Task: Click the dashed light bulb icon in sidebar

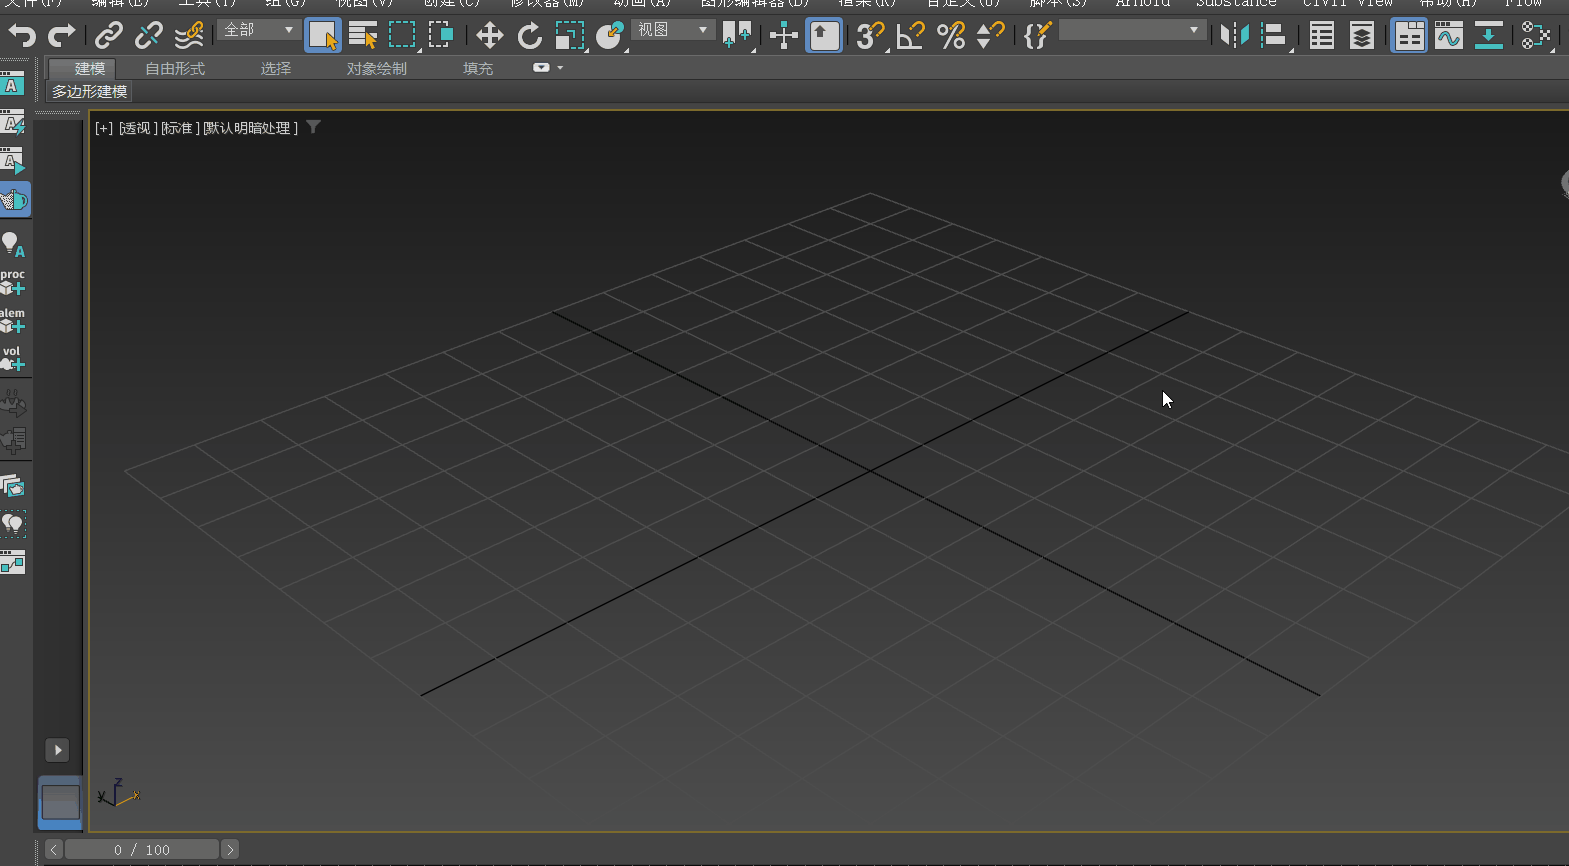Action: 13,524
